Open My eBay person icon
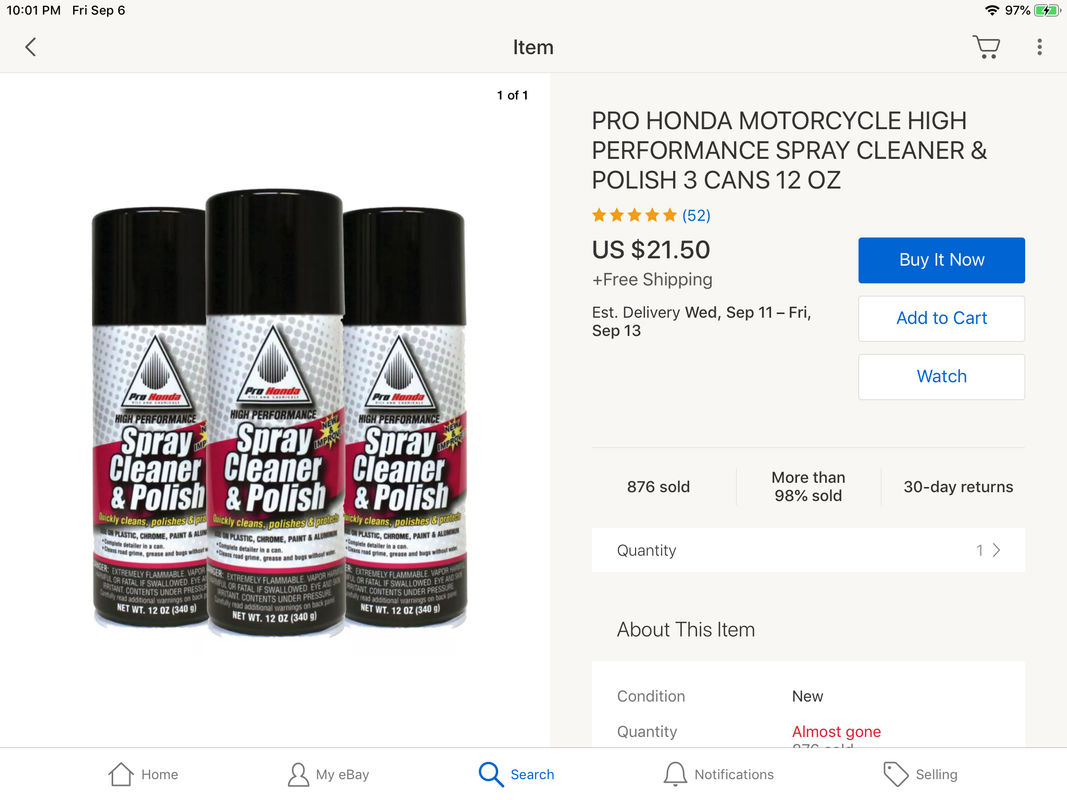The image size is (1067, 800). tap(298, 774)
